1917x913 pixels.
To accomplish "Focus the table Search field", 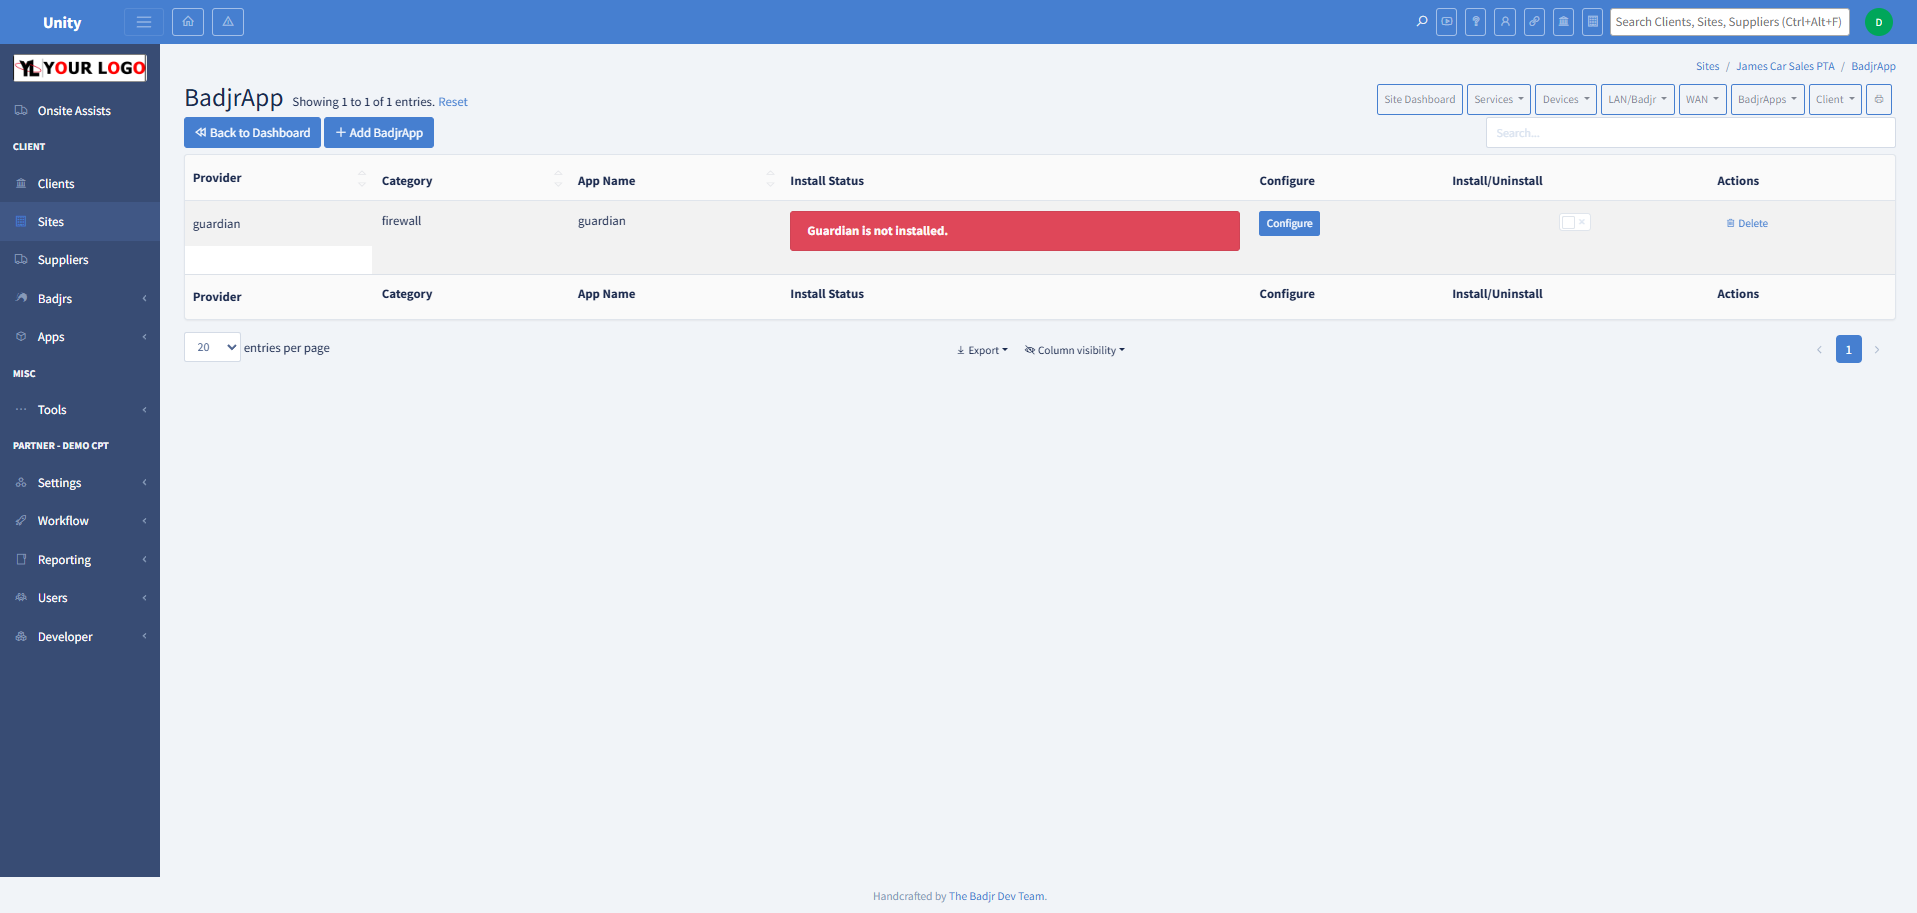I will pos(1690,133).
